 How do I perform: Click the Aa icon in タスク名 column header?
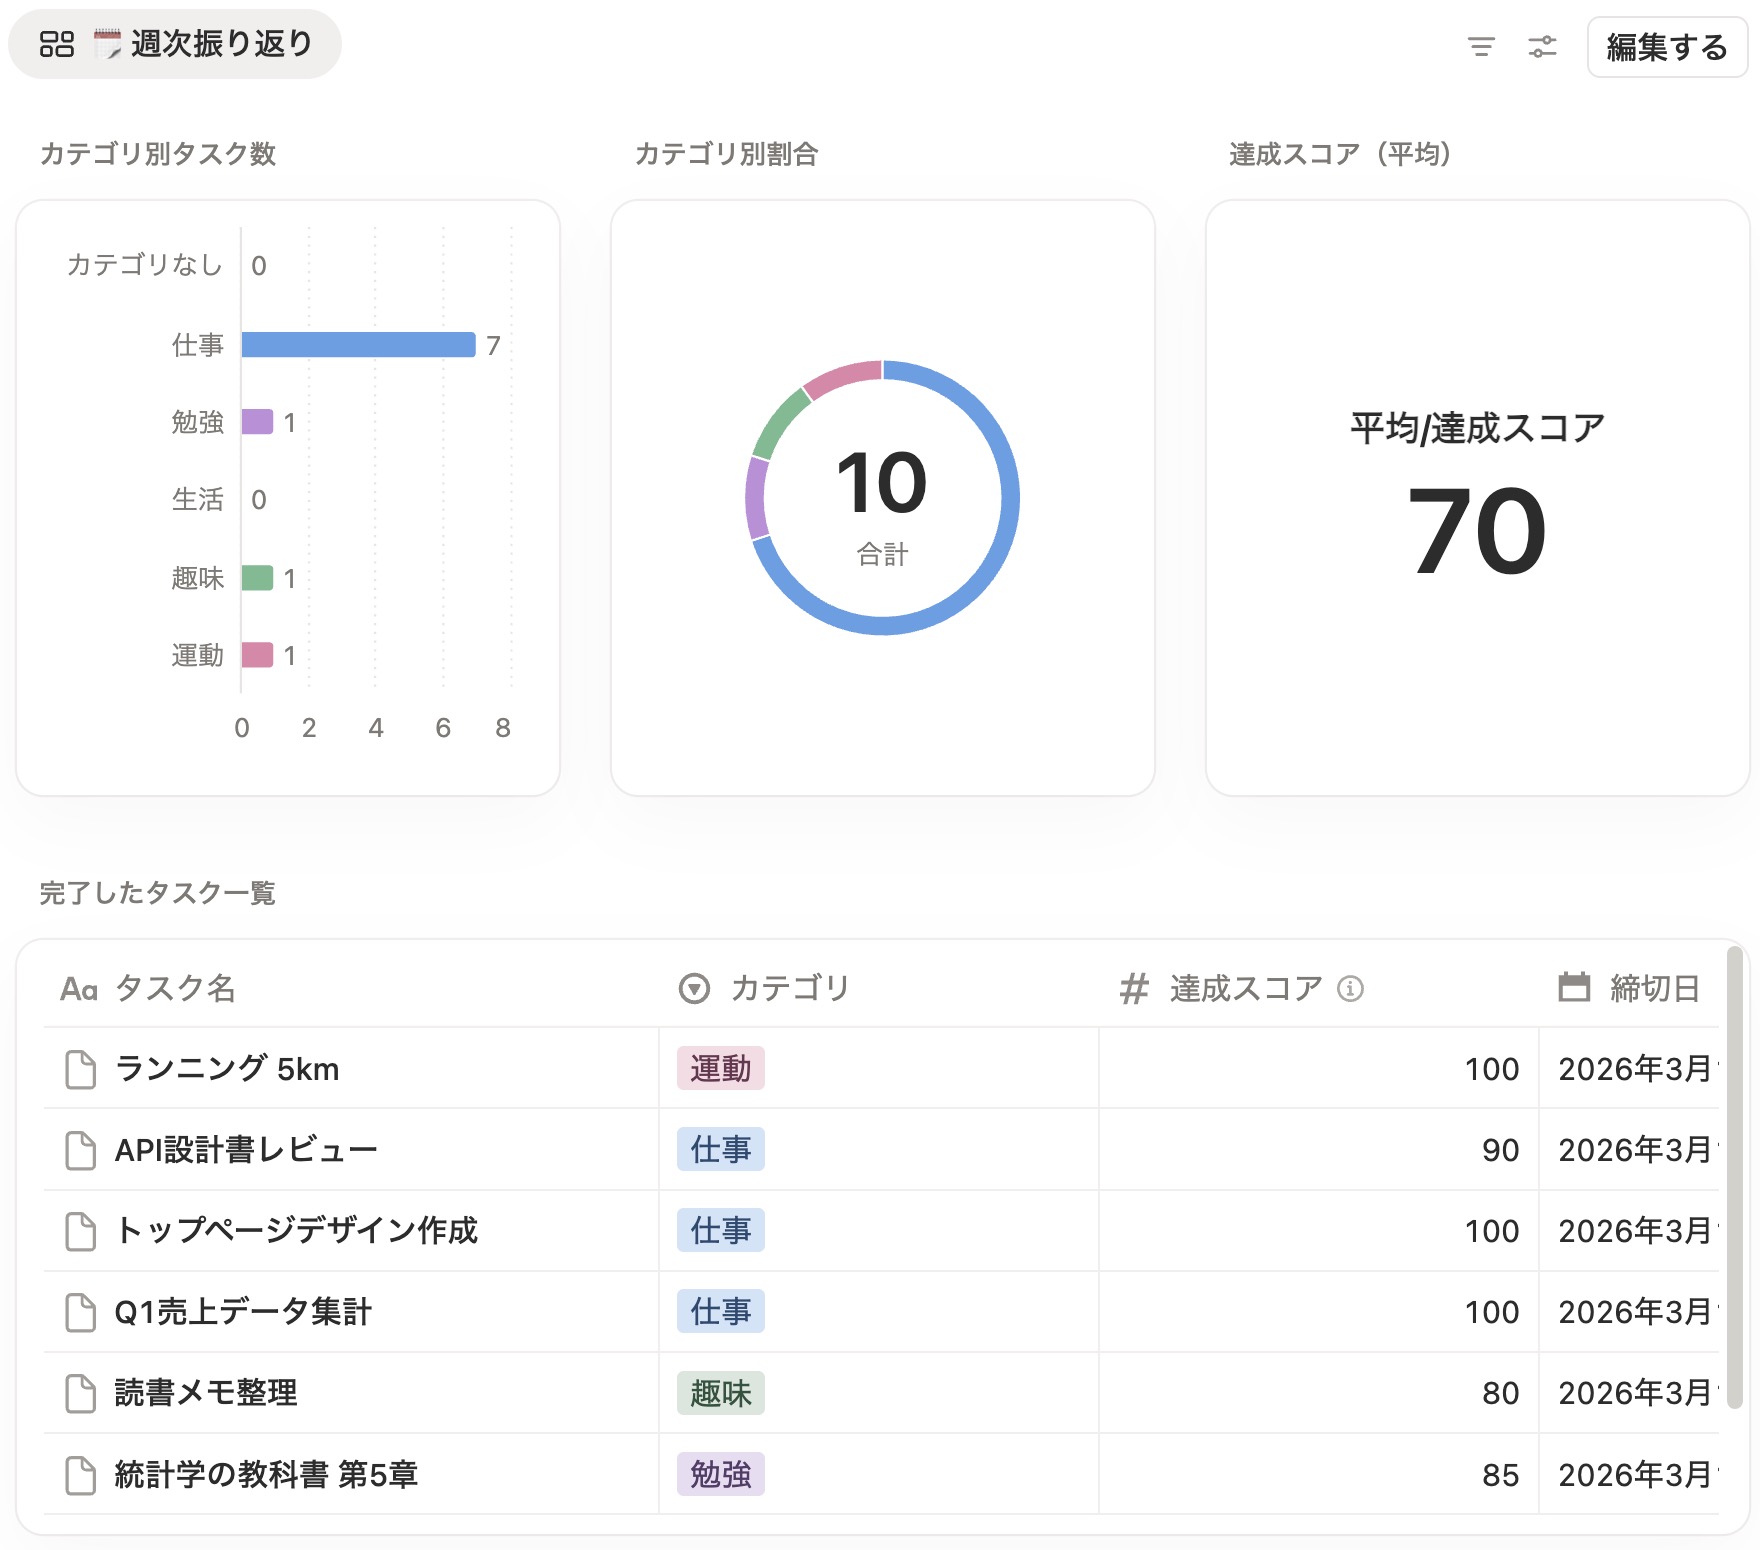[78, 989]
